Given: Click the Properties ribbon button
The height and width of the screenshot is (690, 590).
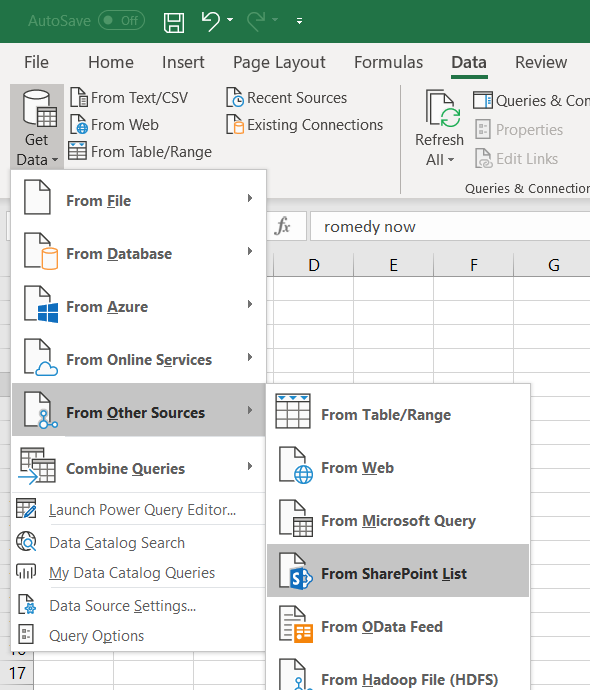Looking at the screenshot, I should coord(519,130).
